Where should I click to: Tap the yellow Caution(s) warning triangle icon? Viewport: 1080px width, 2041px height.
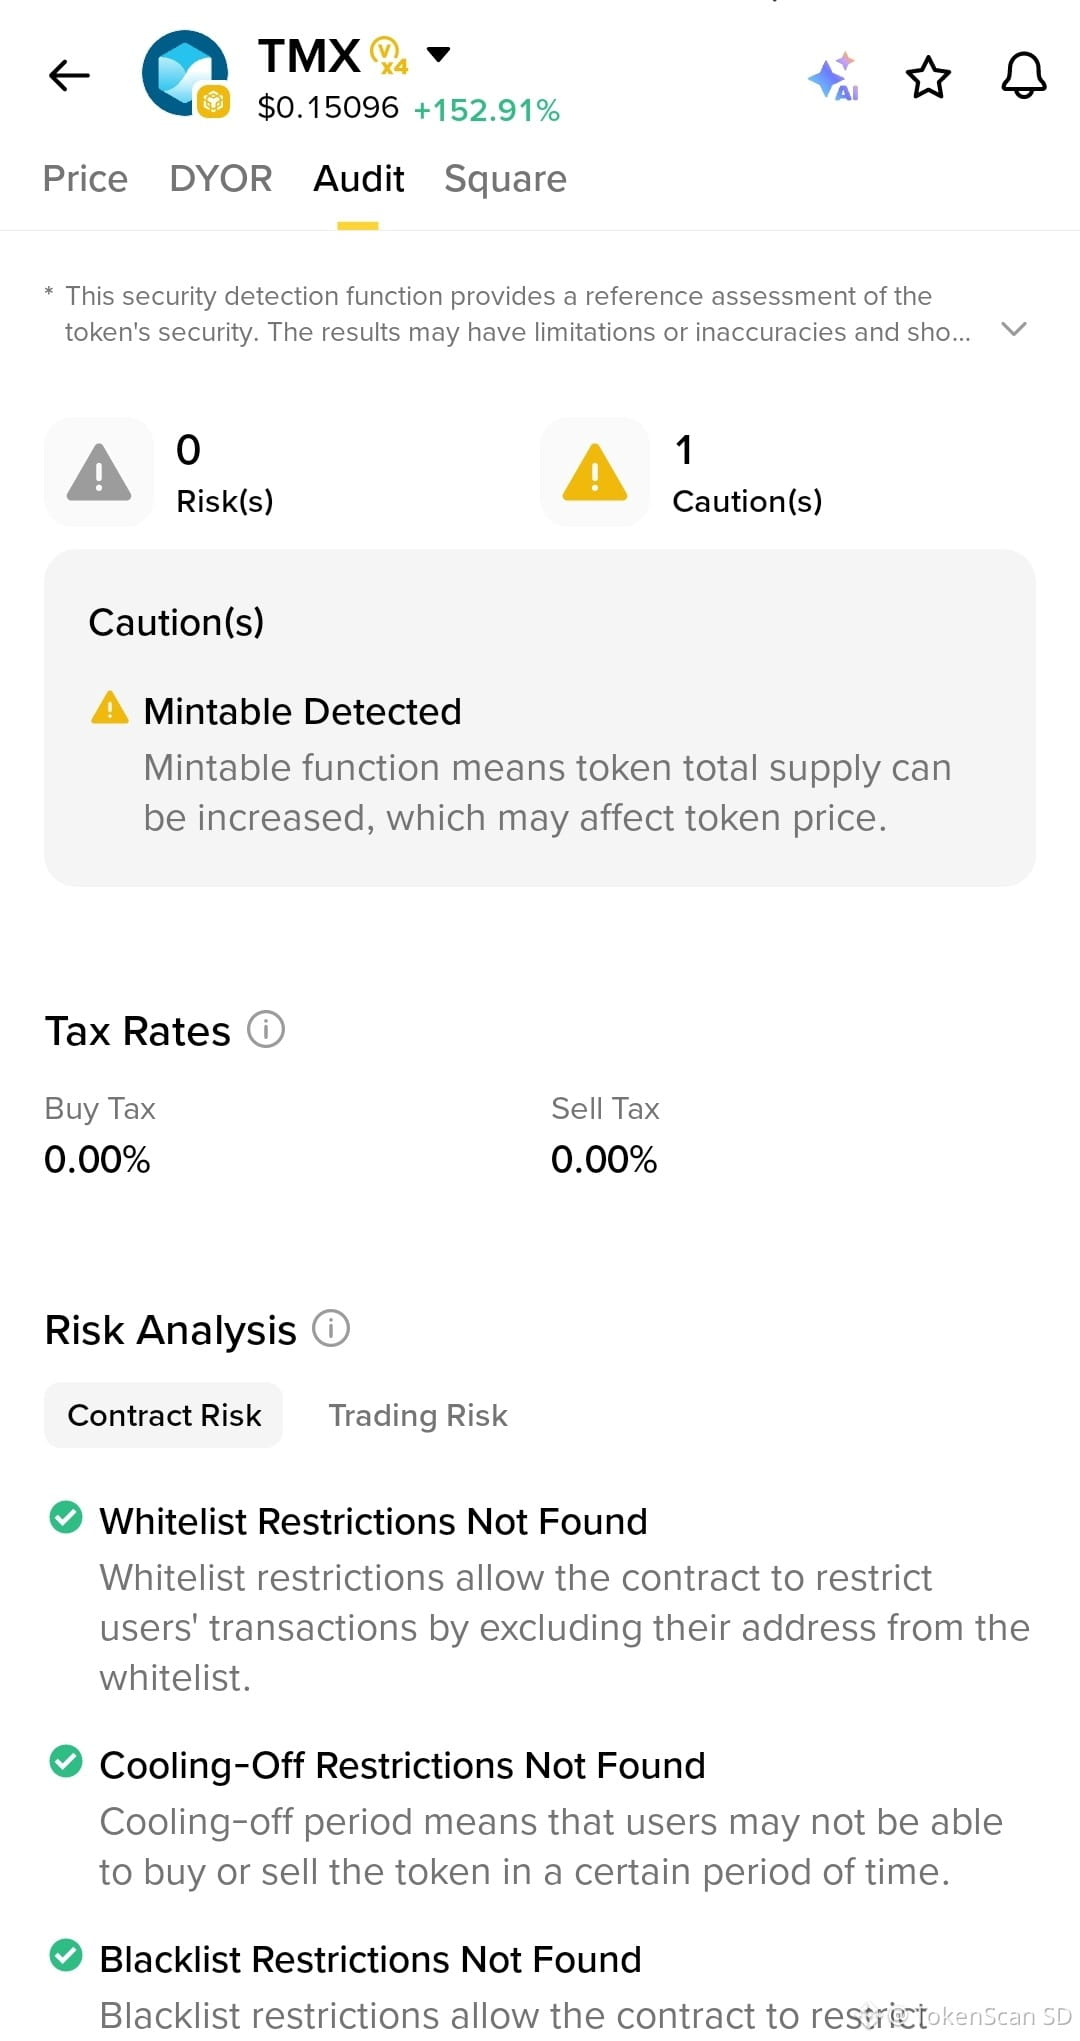click(595, 472)
